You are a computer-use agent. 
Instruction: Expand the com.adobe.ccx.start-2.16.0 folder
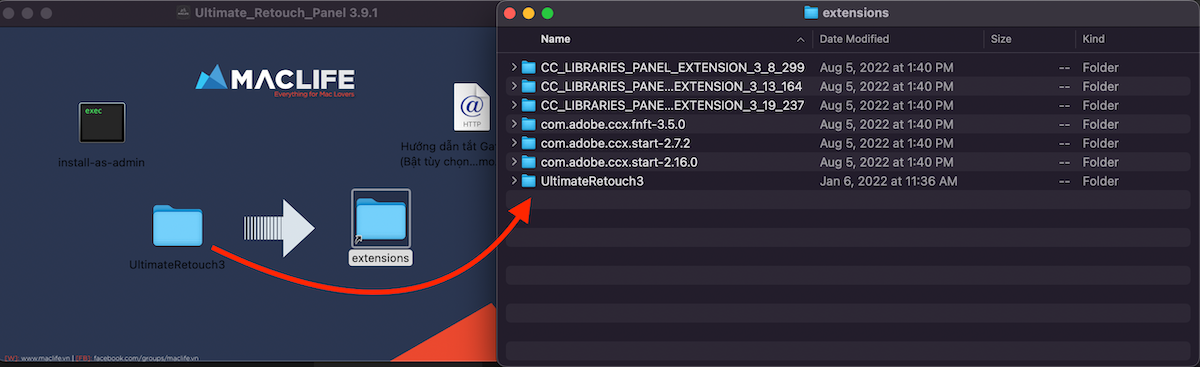coord(513,162)
